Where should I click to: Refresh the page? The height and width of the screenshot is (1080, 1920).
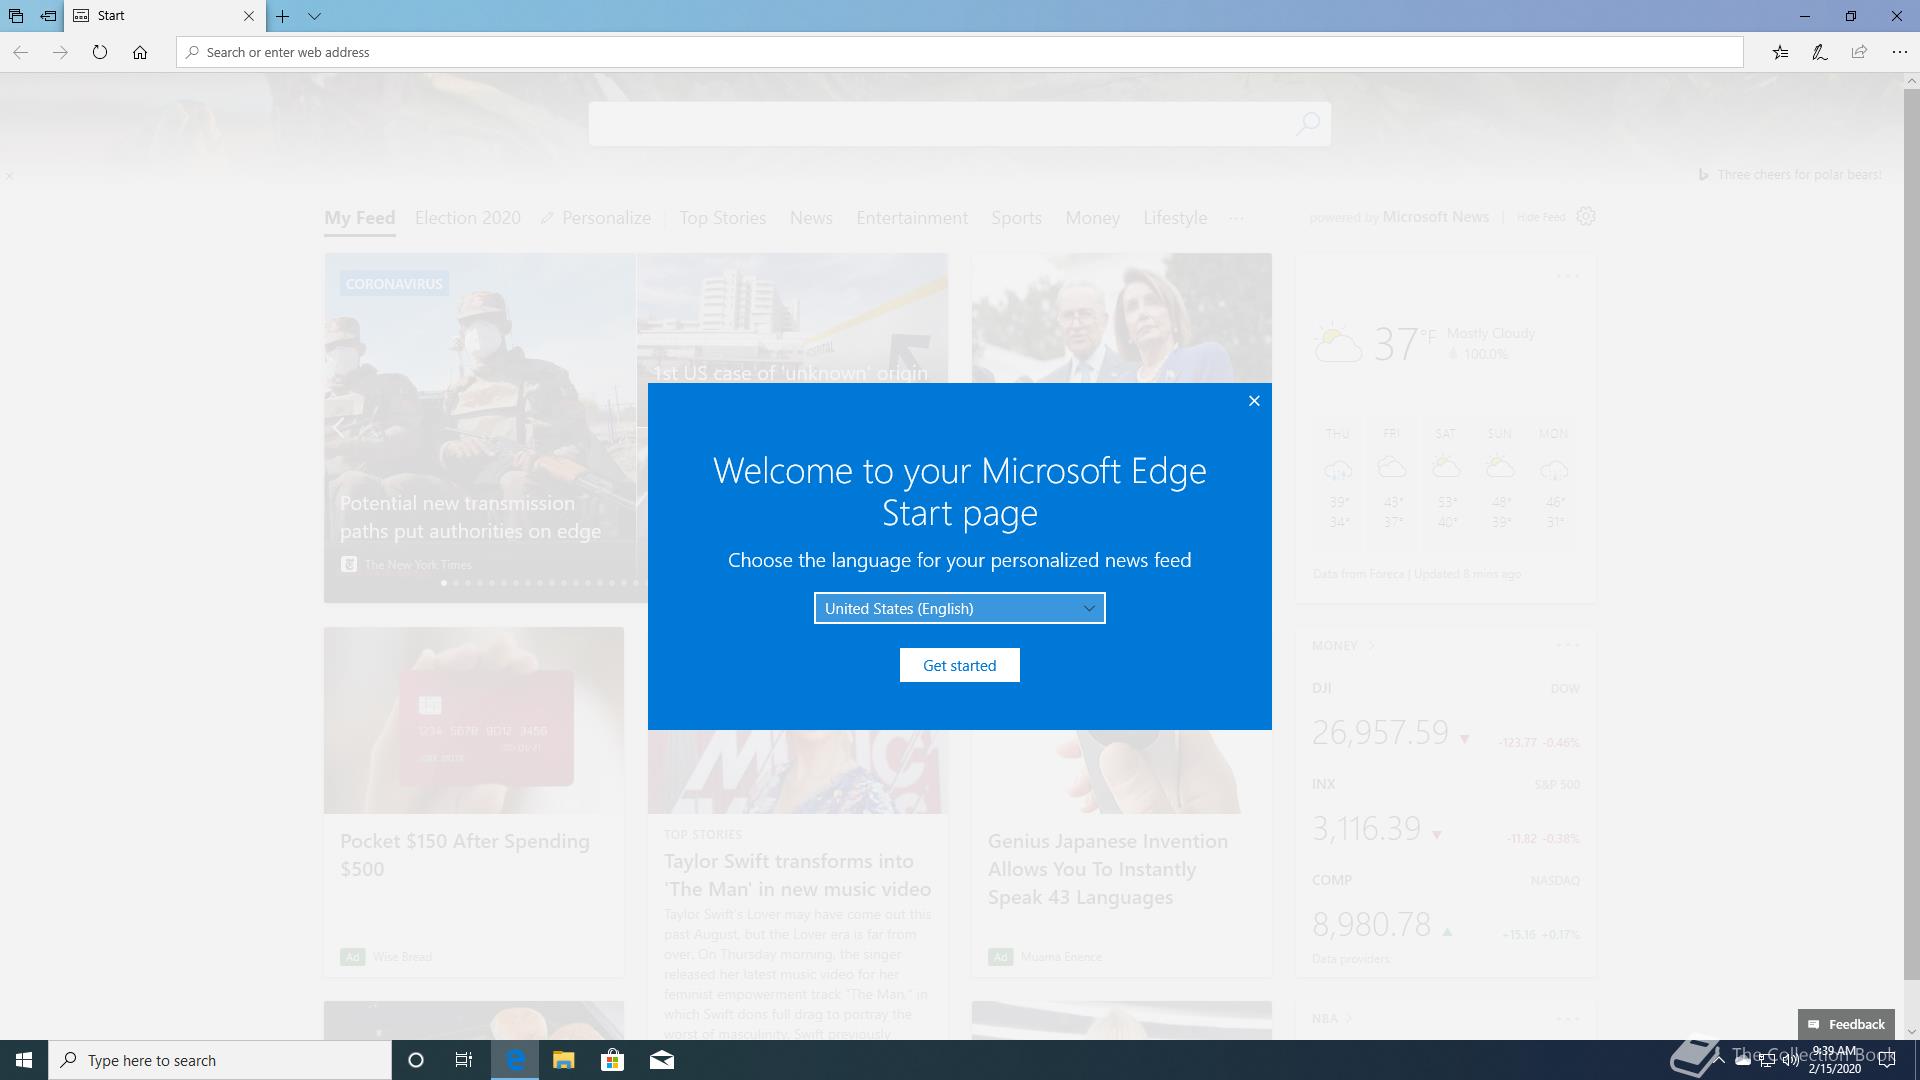click(x=100, y=52)
